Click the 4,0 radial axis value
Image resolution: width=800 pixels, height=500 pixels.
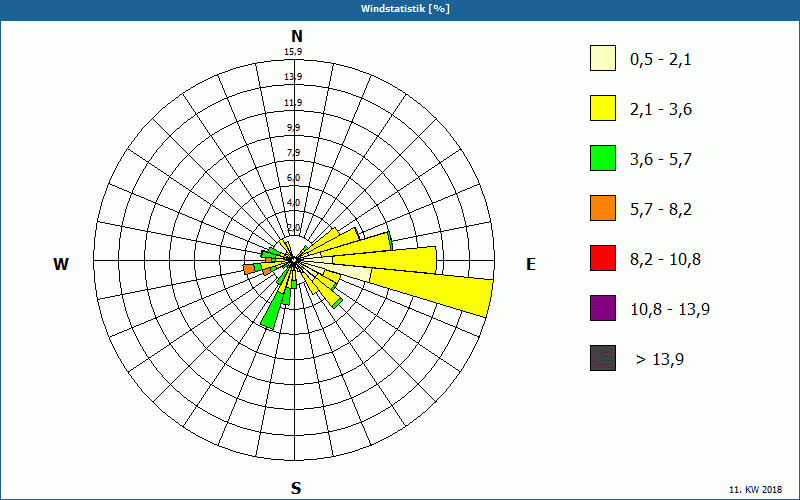point(293,203)
